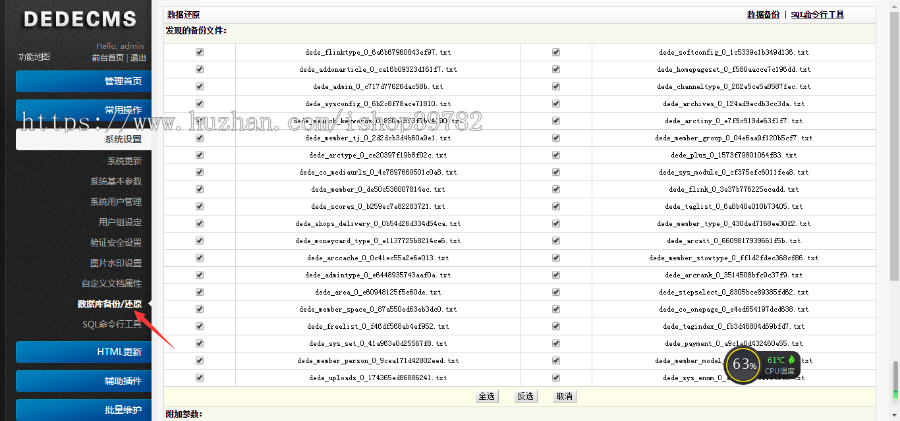Expand the 辅助插件 sidebar section
Image resolution: width=900 pixels, height=421 pixels.
(84, 381)
